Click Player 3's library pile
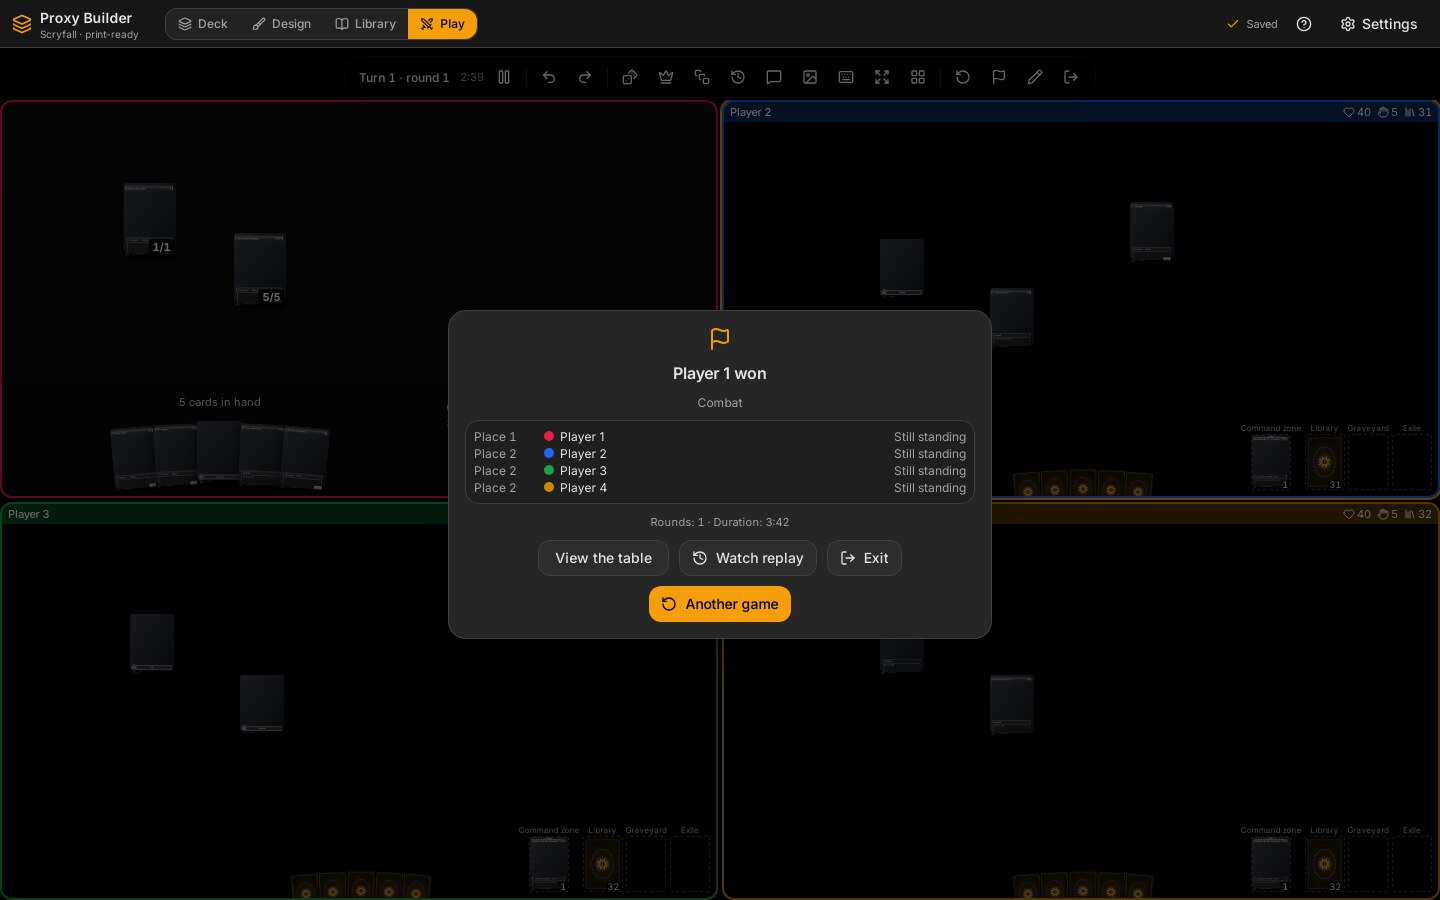Viewport: 1440px width, 900px height. coord(602,864)
